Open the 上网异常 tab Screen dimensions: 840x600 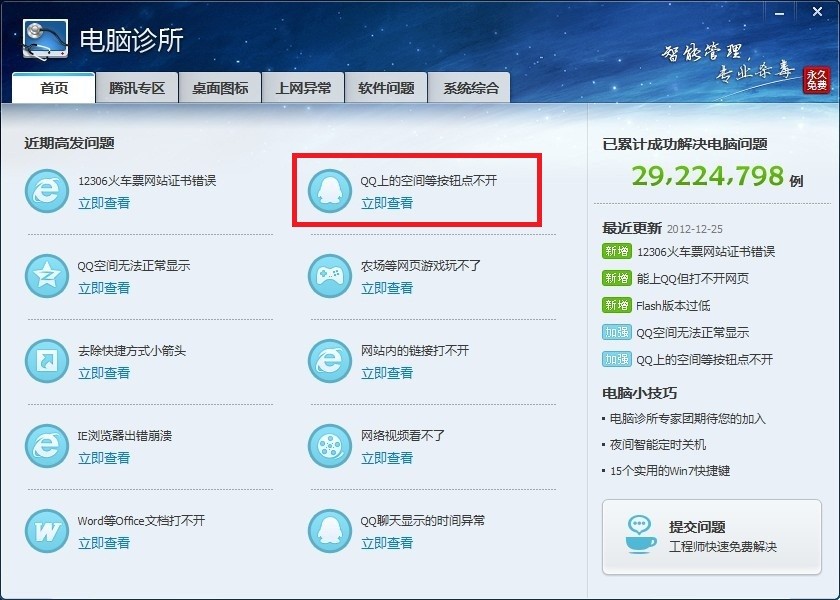[303, 88]
